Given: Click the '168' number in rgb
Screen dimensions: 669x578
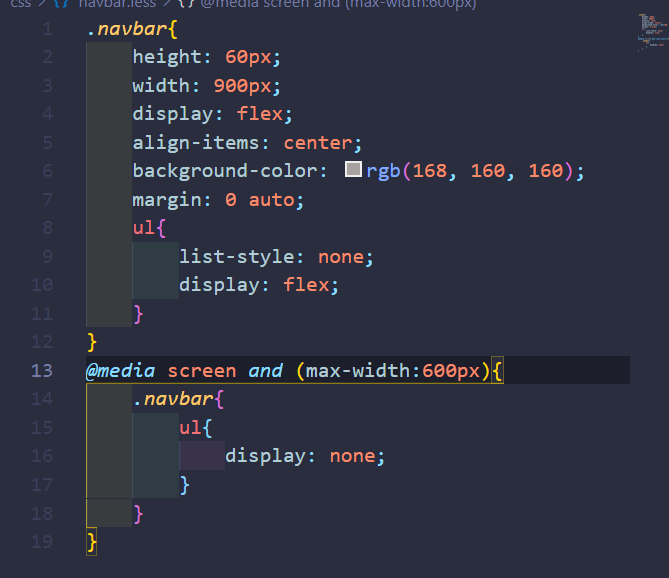Looking at the screenshot, I should click(430, 171).
